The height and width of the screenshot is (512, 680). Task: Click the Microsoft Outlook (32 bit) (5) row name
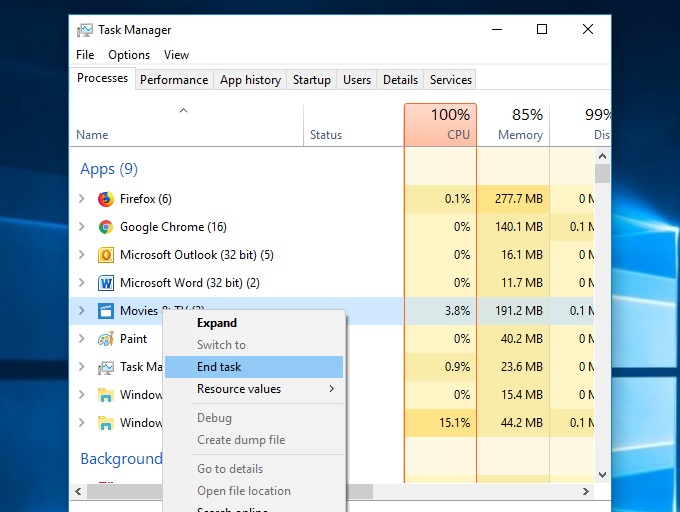pyautogui.click(x=197, y=255)
